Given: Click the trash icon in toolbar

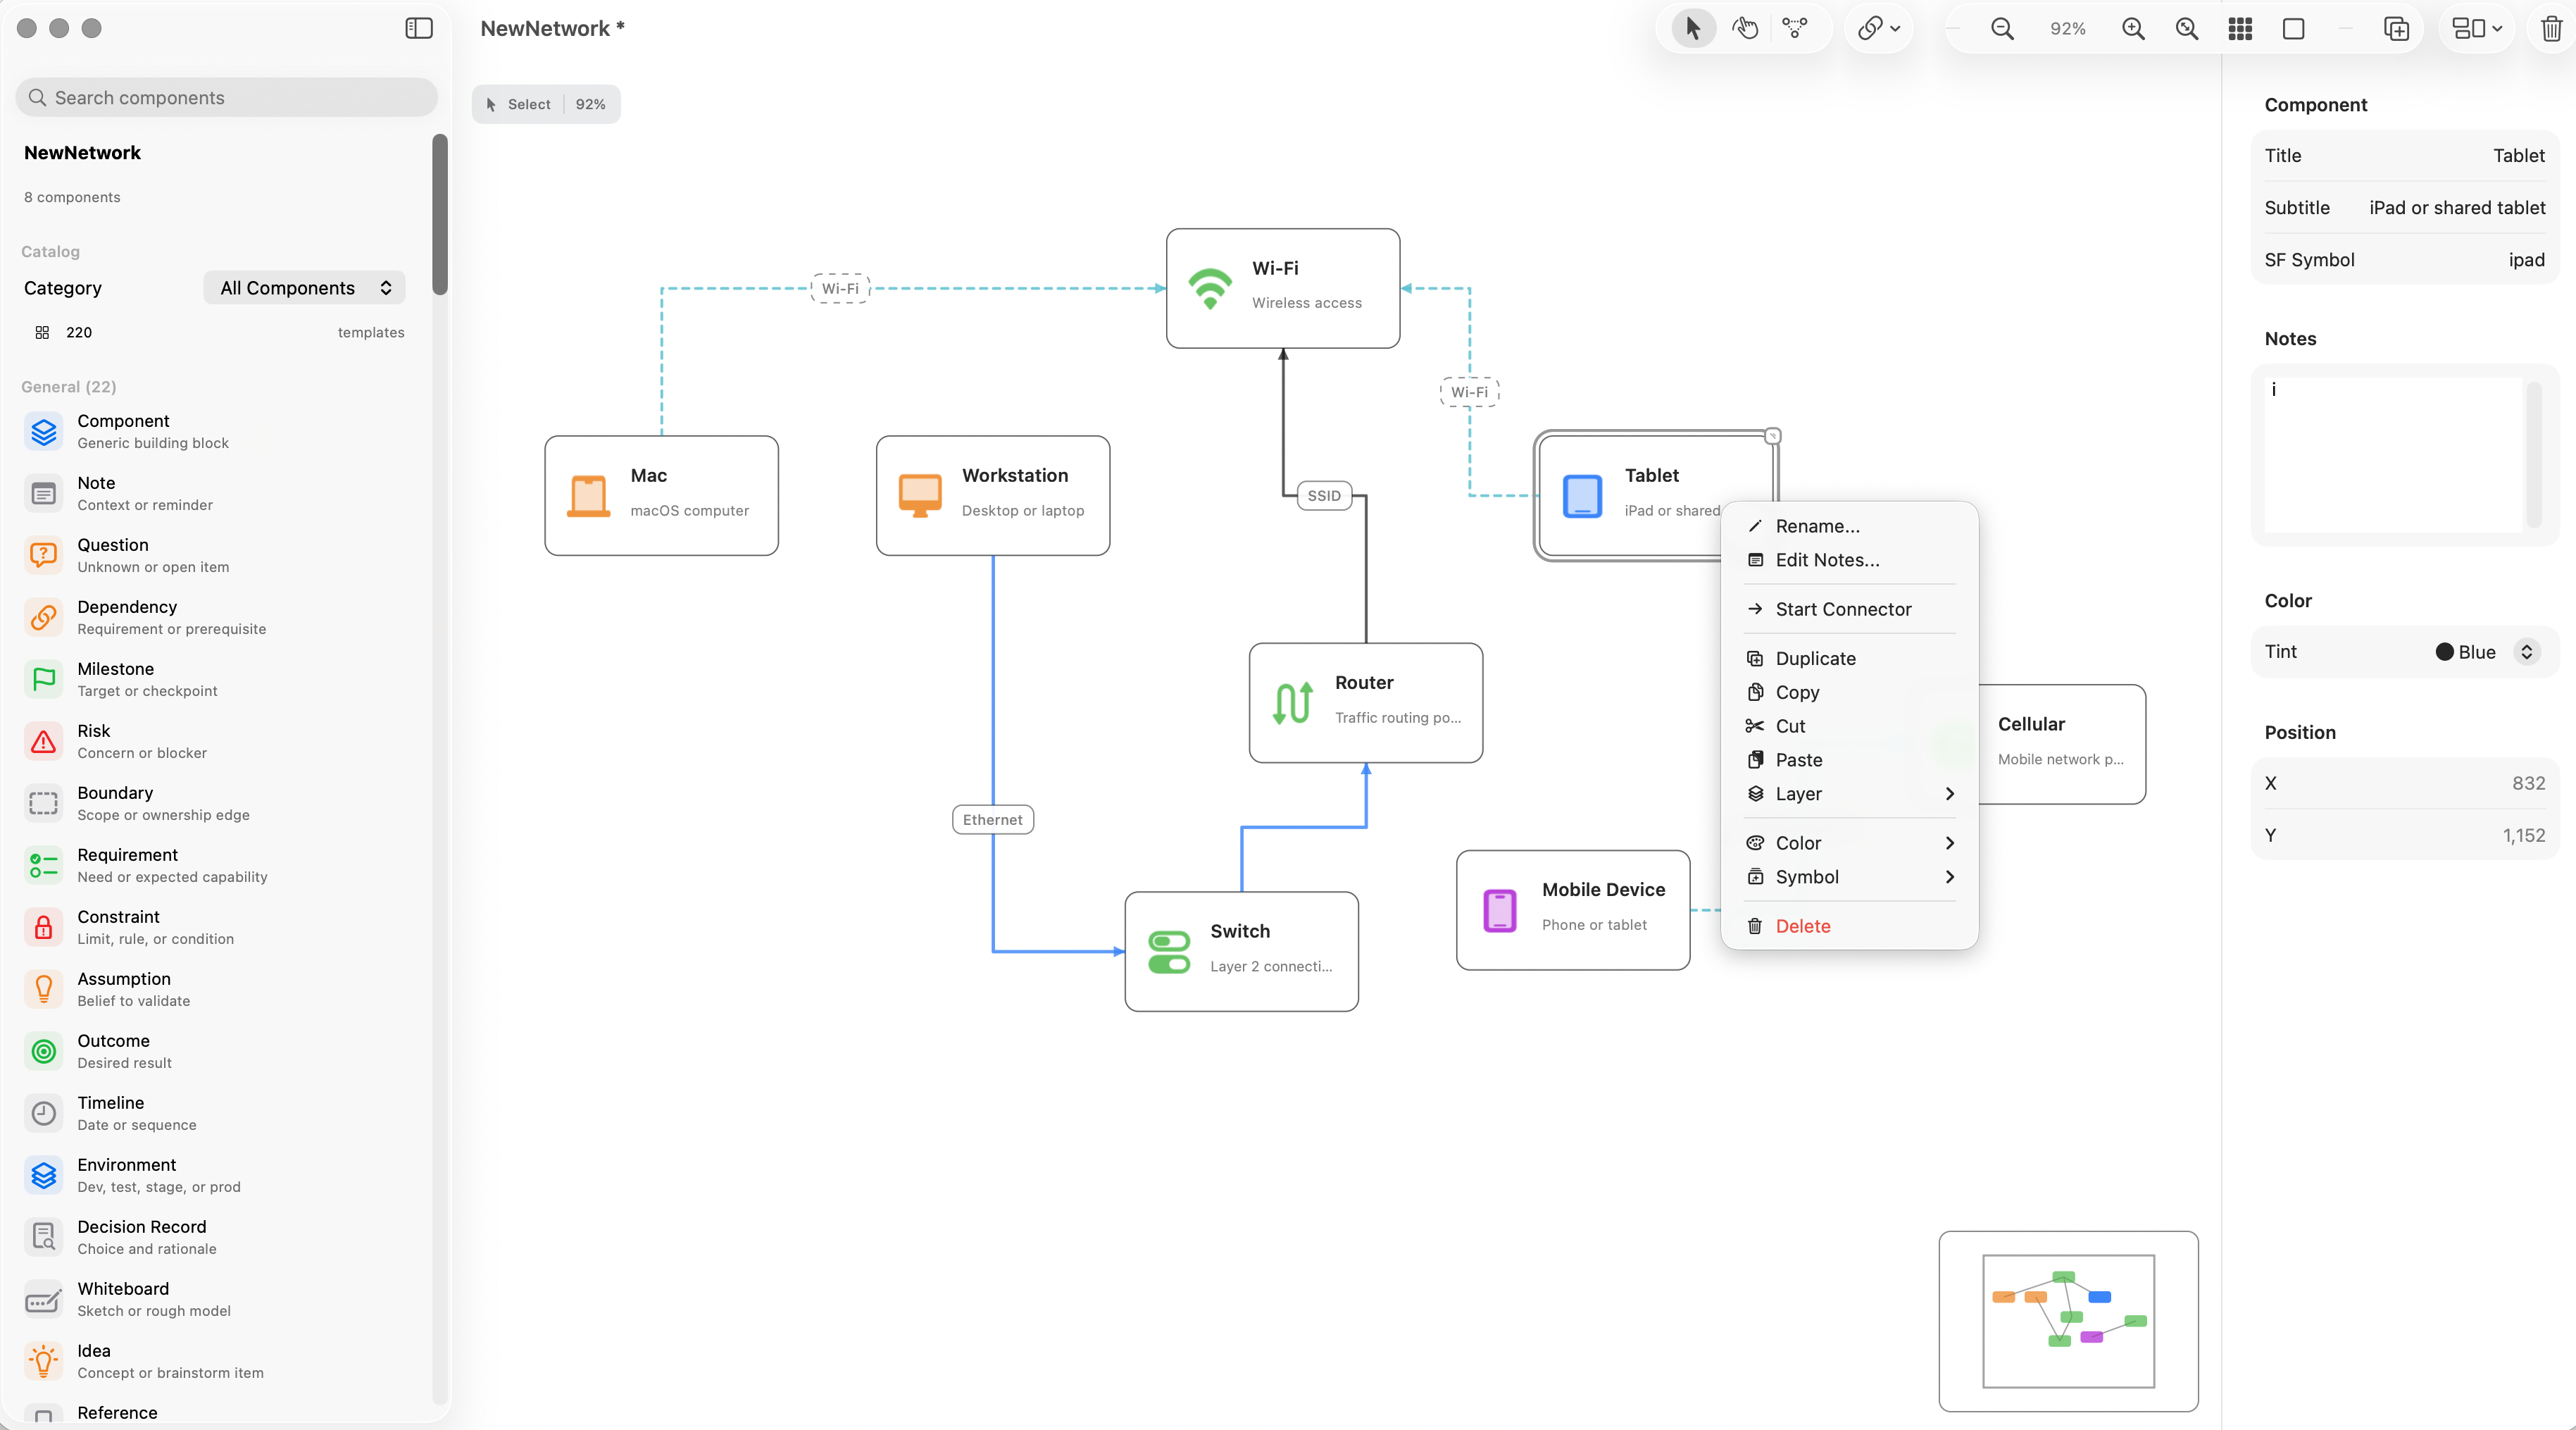Looking at the screenshot, I should (2551, 29).
